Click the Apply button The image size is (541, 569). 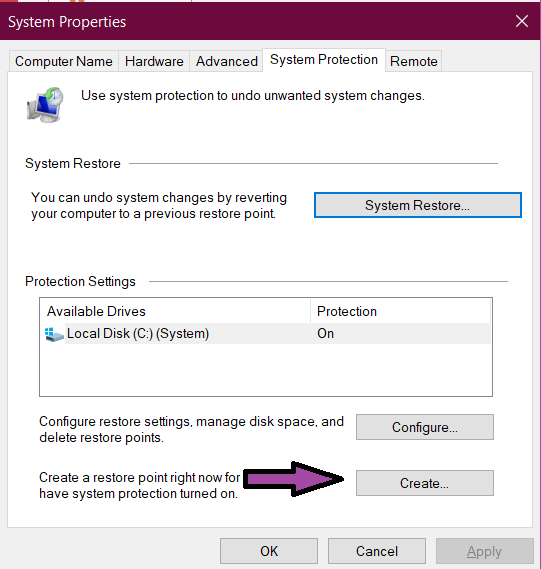coord(485,551)
